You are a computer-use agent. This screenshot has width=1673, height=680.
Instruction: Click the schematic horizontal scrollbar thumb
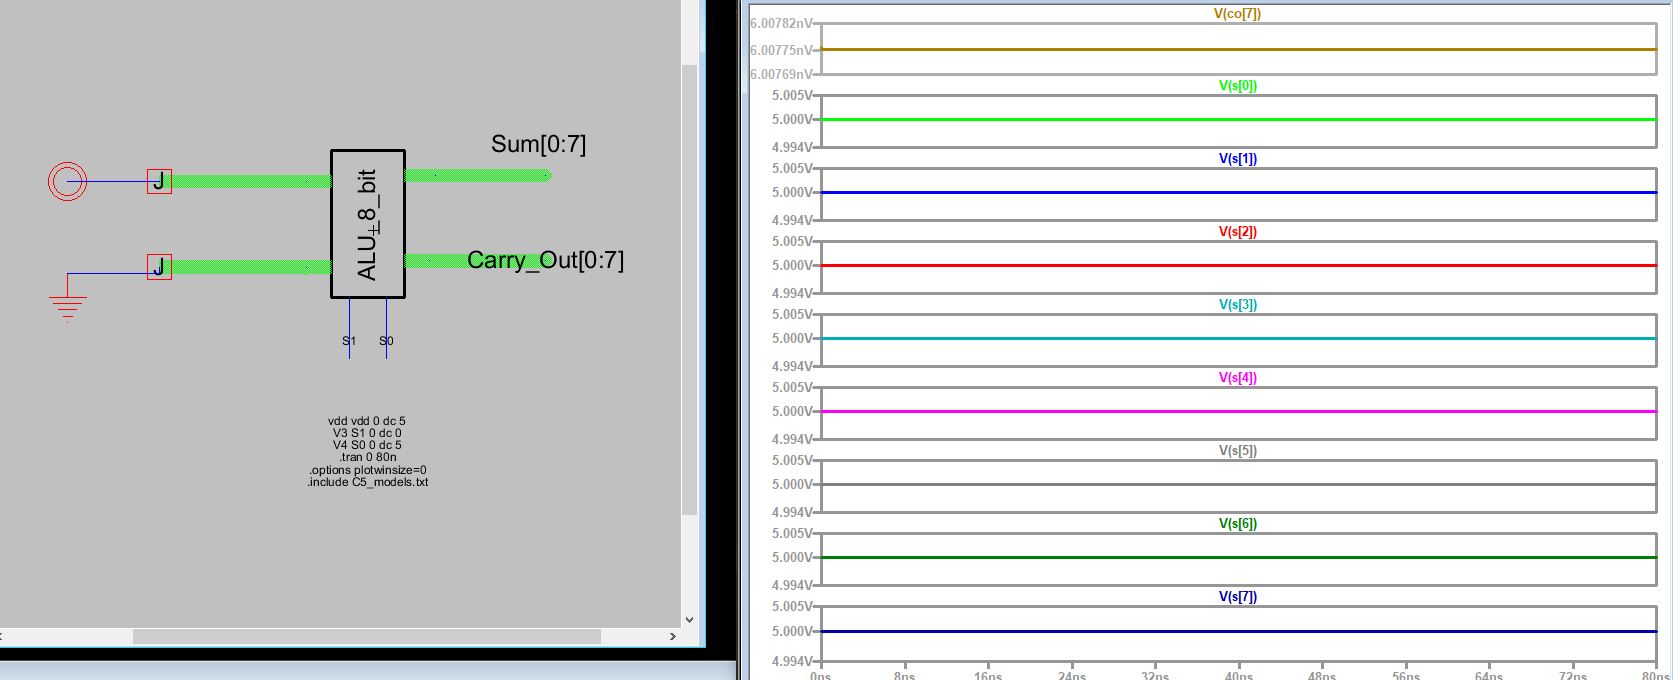click(366, 636)
